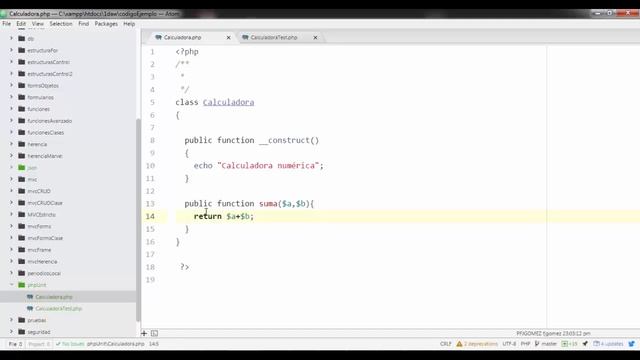
Task: Select the mvcFormsCase folder icon
Action: (22, 238)
